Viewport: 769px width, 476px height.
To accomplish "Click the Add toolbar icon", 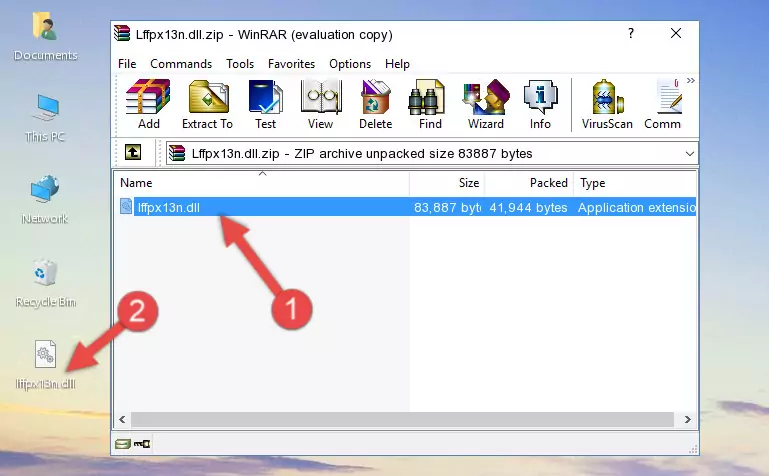I will click(x=148, y=104).
